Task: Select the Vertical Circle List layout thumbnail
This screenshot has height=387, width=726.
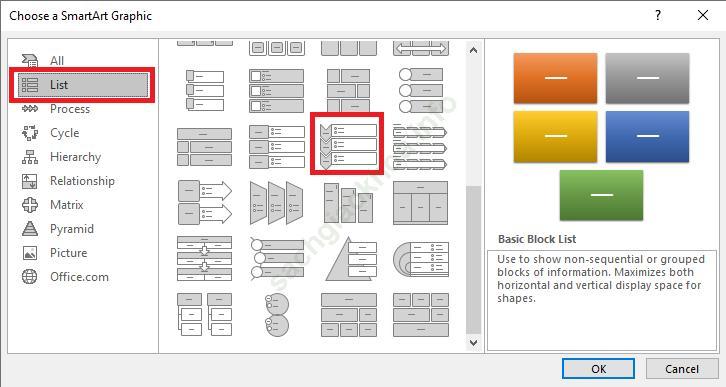Action: [x=276, y=258]
